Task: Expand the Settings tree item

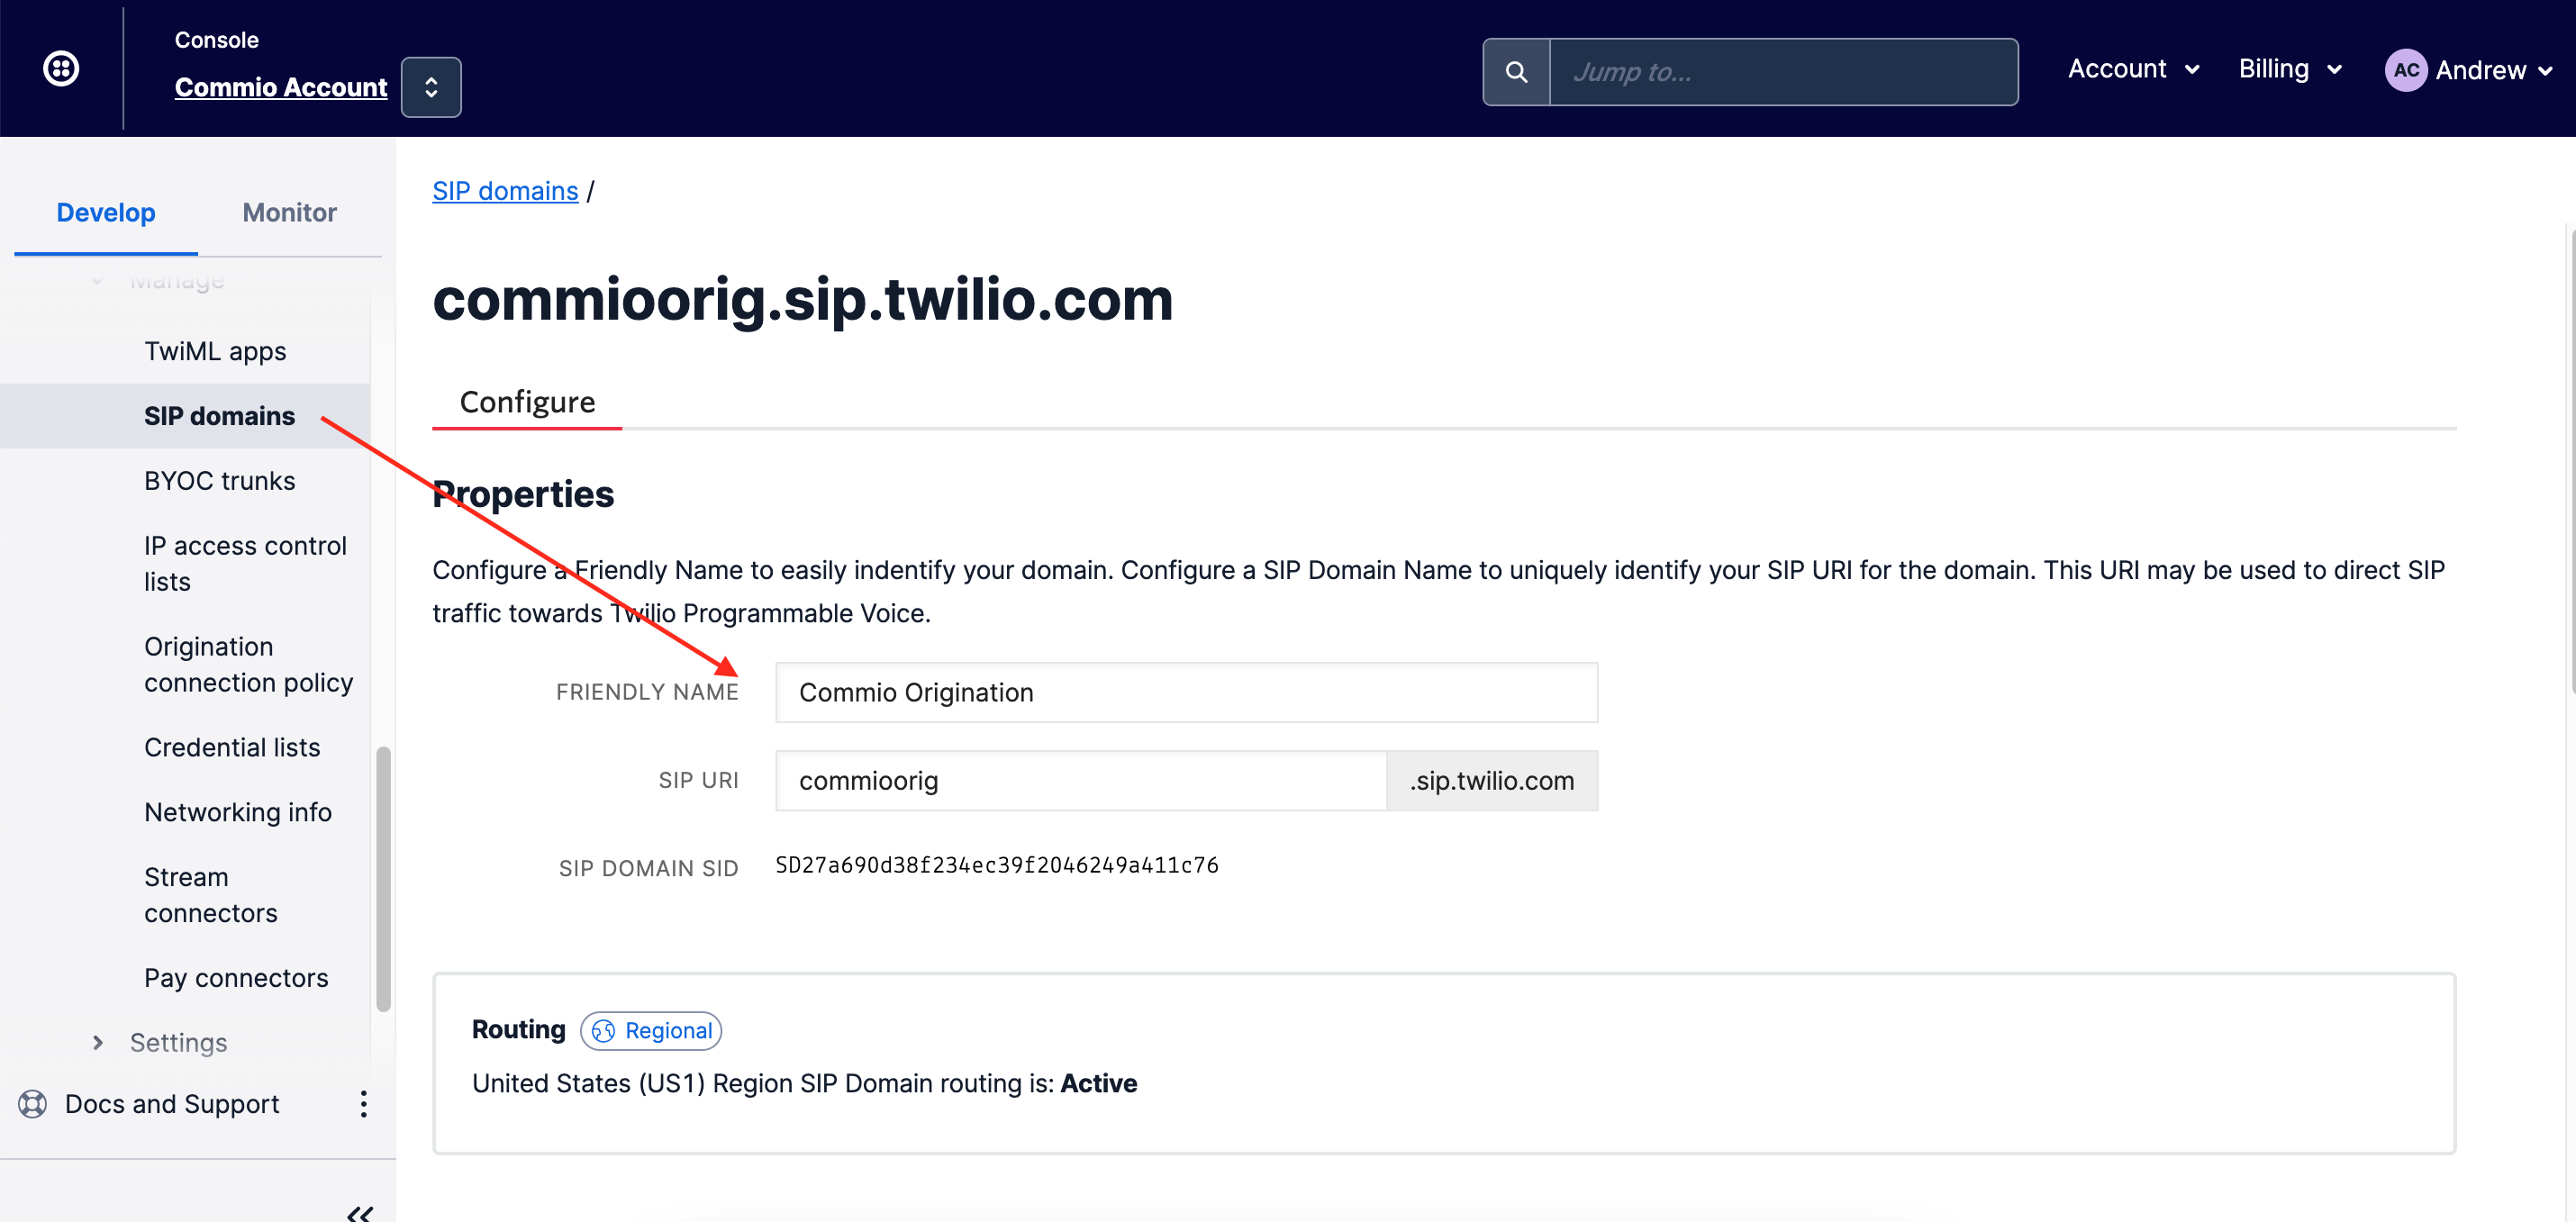Action: coord(98,1041)
